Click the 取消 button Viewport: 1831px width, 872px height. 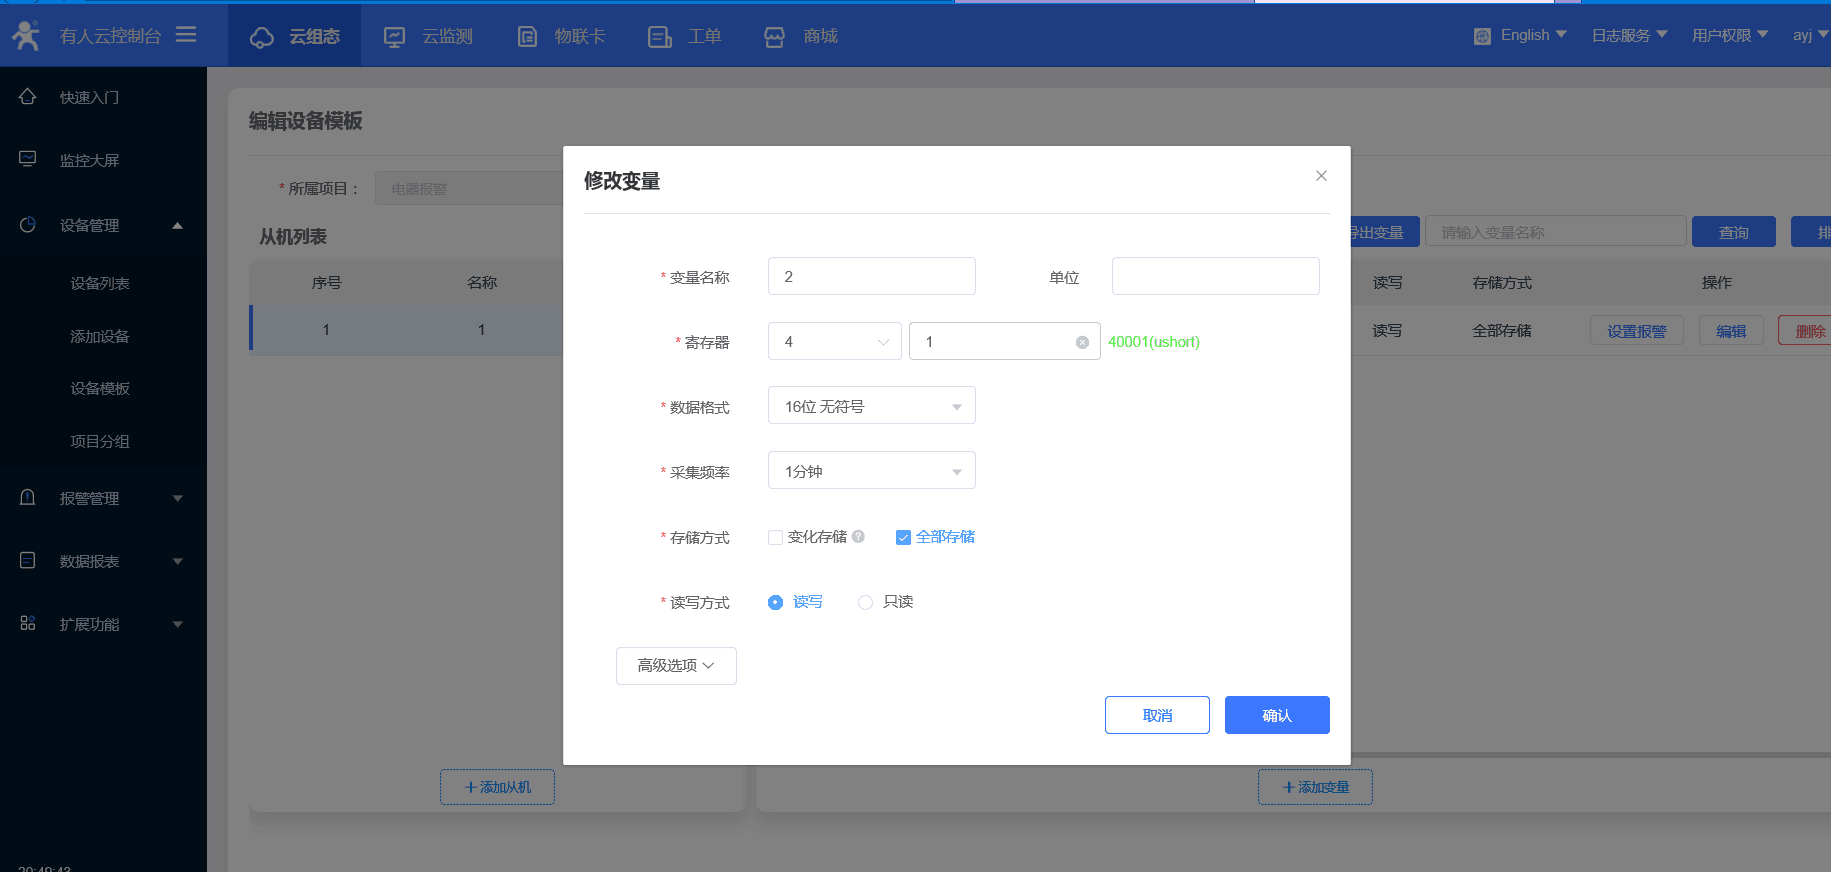[1157, 715]
